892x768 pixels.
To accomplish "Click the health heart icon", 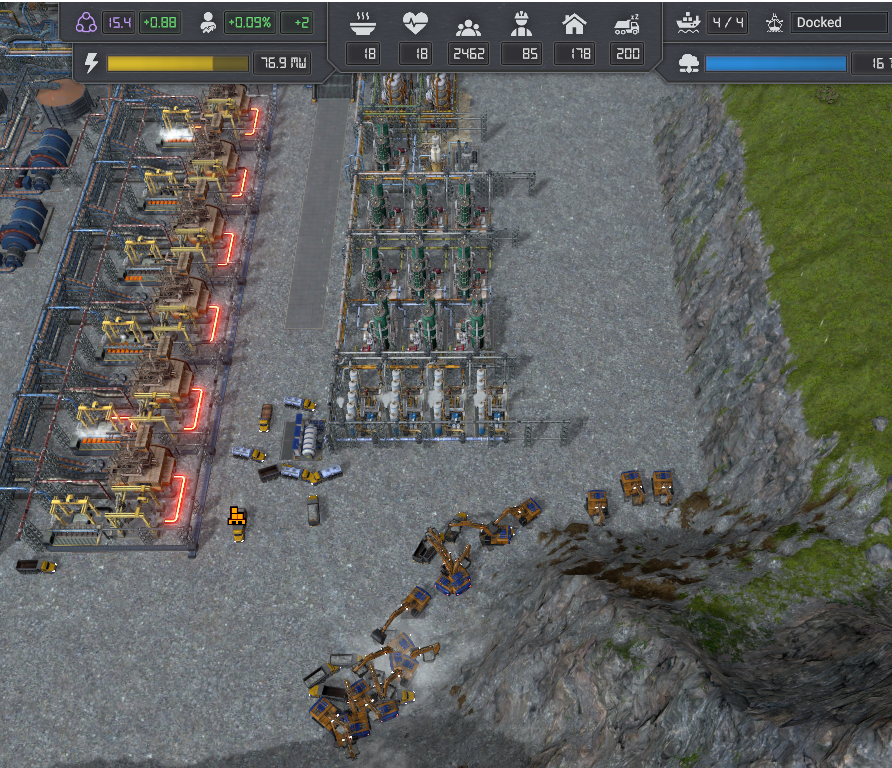I will pyautogui.click(x=415, y=23).
